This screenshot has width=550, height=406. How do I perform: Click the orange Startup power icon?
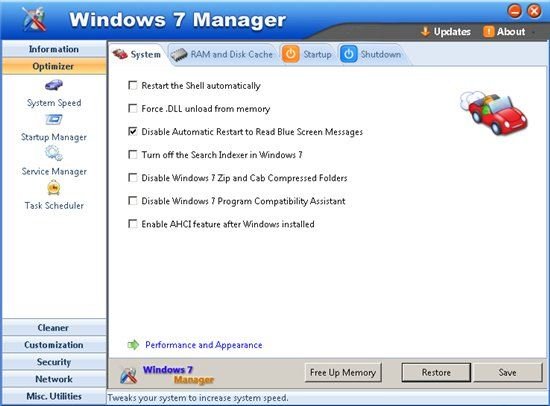pos(290,54)
